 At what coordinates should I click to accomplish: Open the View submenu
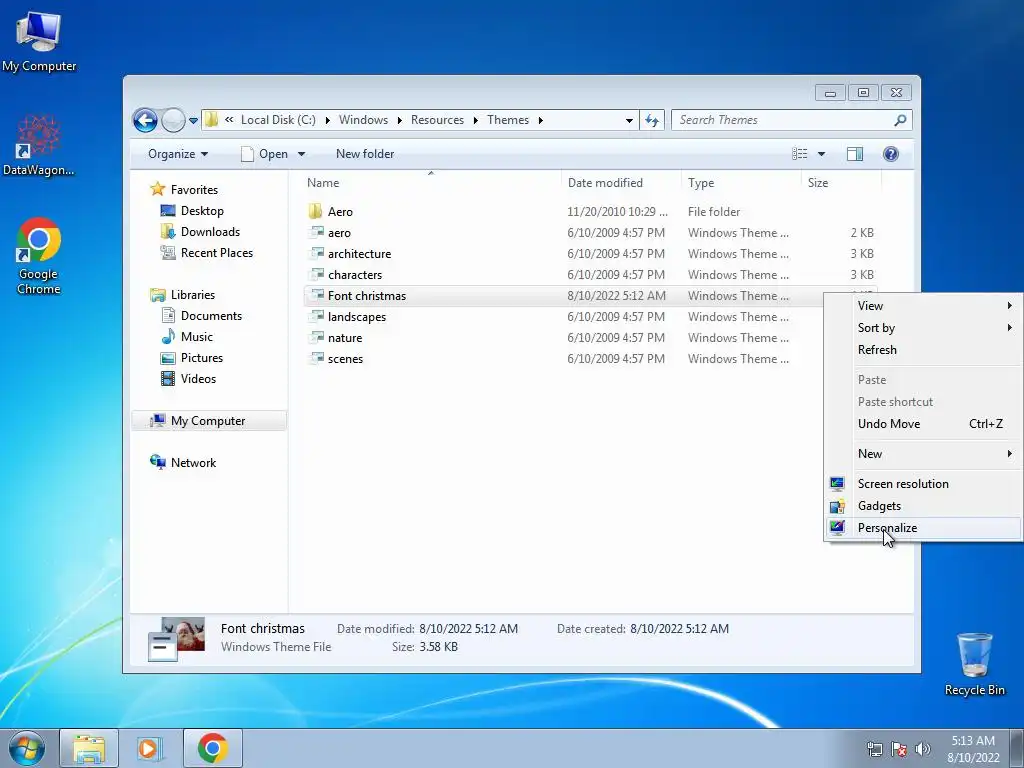(923, 306)
